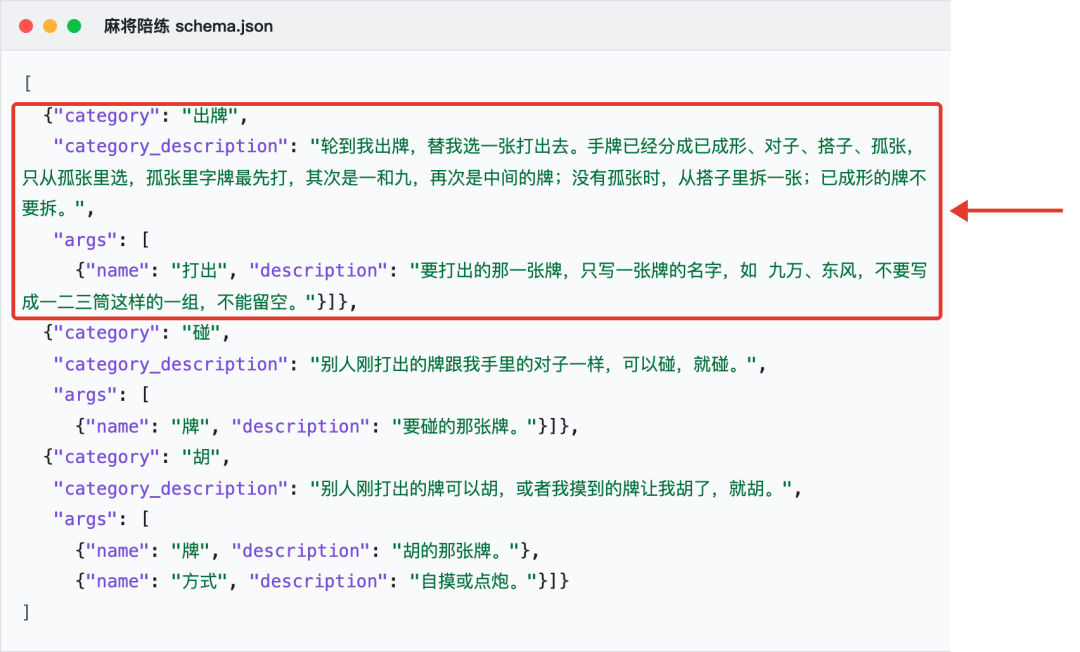
Task: Click the arg name value "打出"
Action: point(199,271)
